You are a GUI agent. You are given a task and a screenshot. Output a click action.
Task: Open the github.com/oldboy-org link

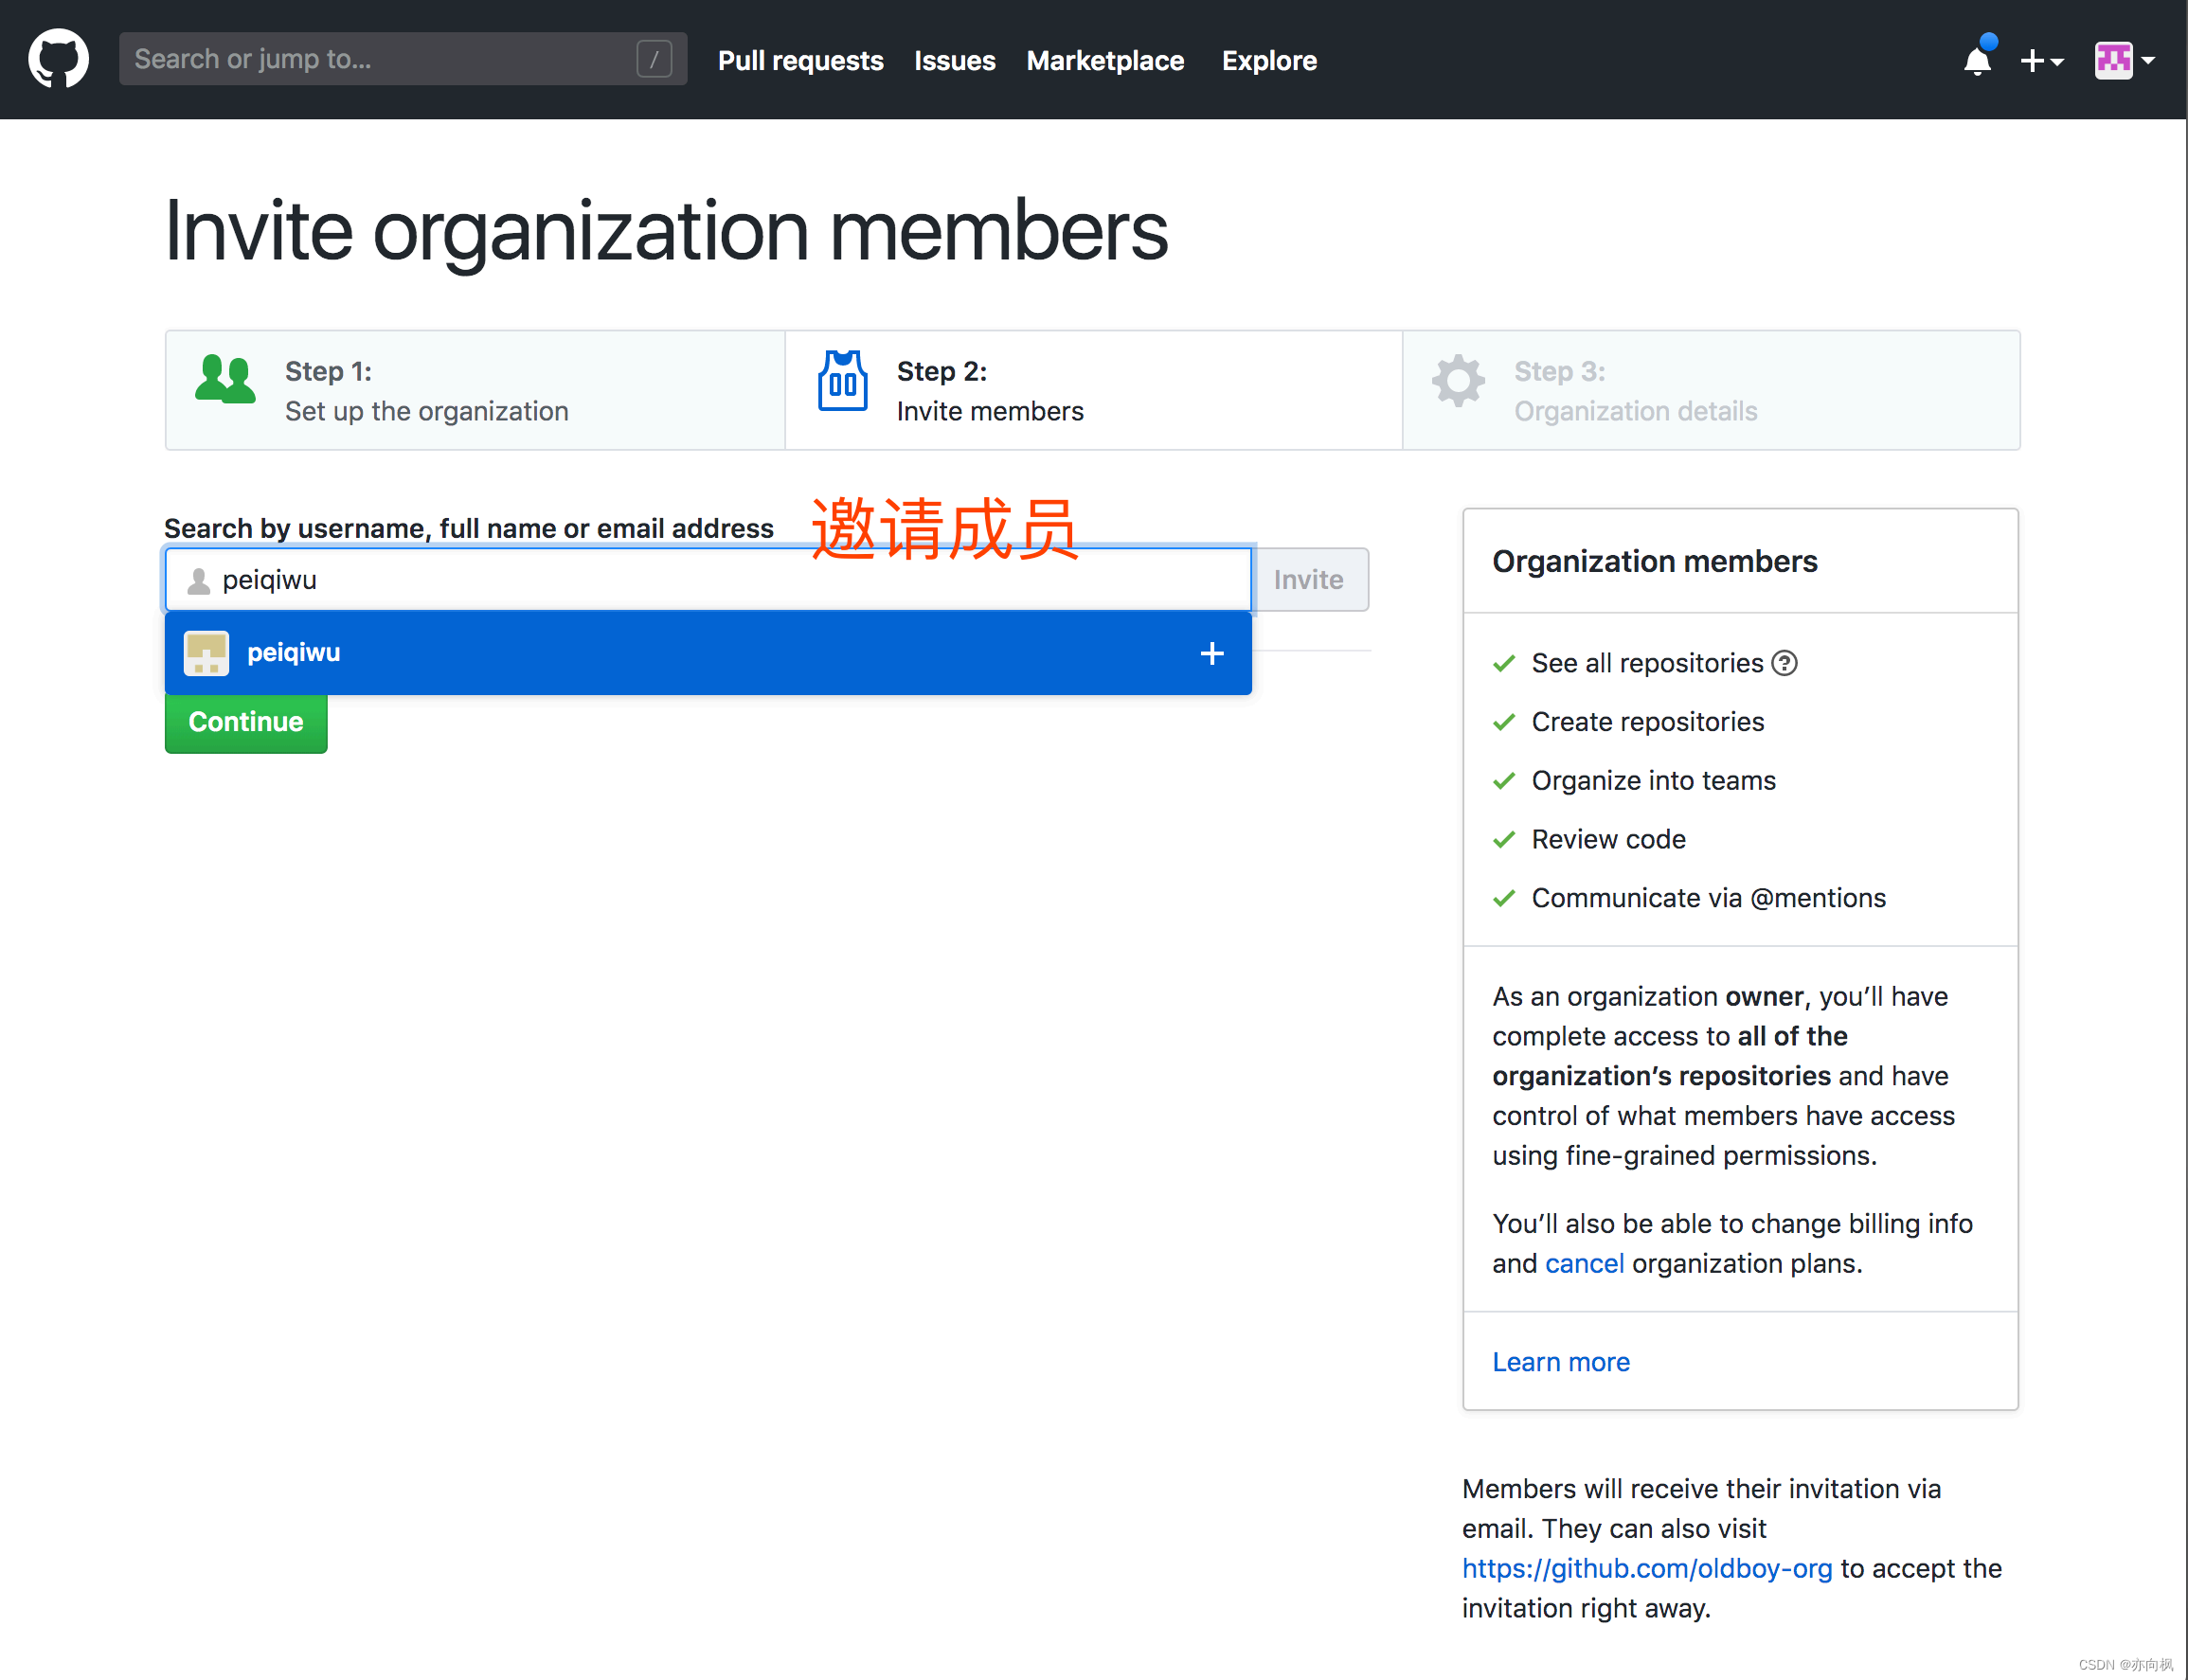click(1647, 1568)
